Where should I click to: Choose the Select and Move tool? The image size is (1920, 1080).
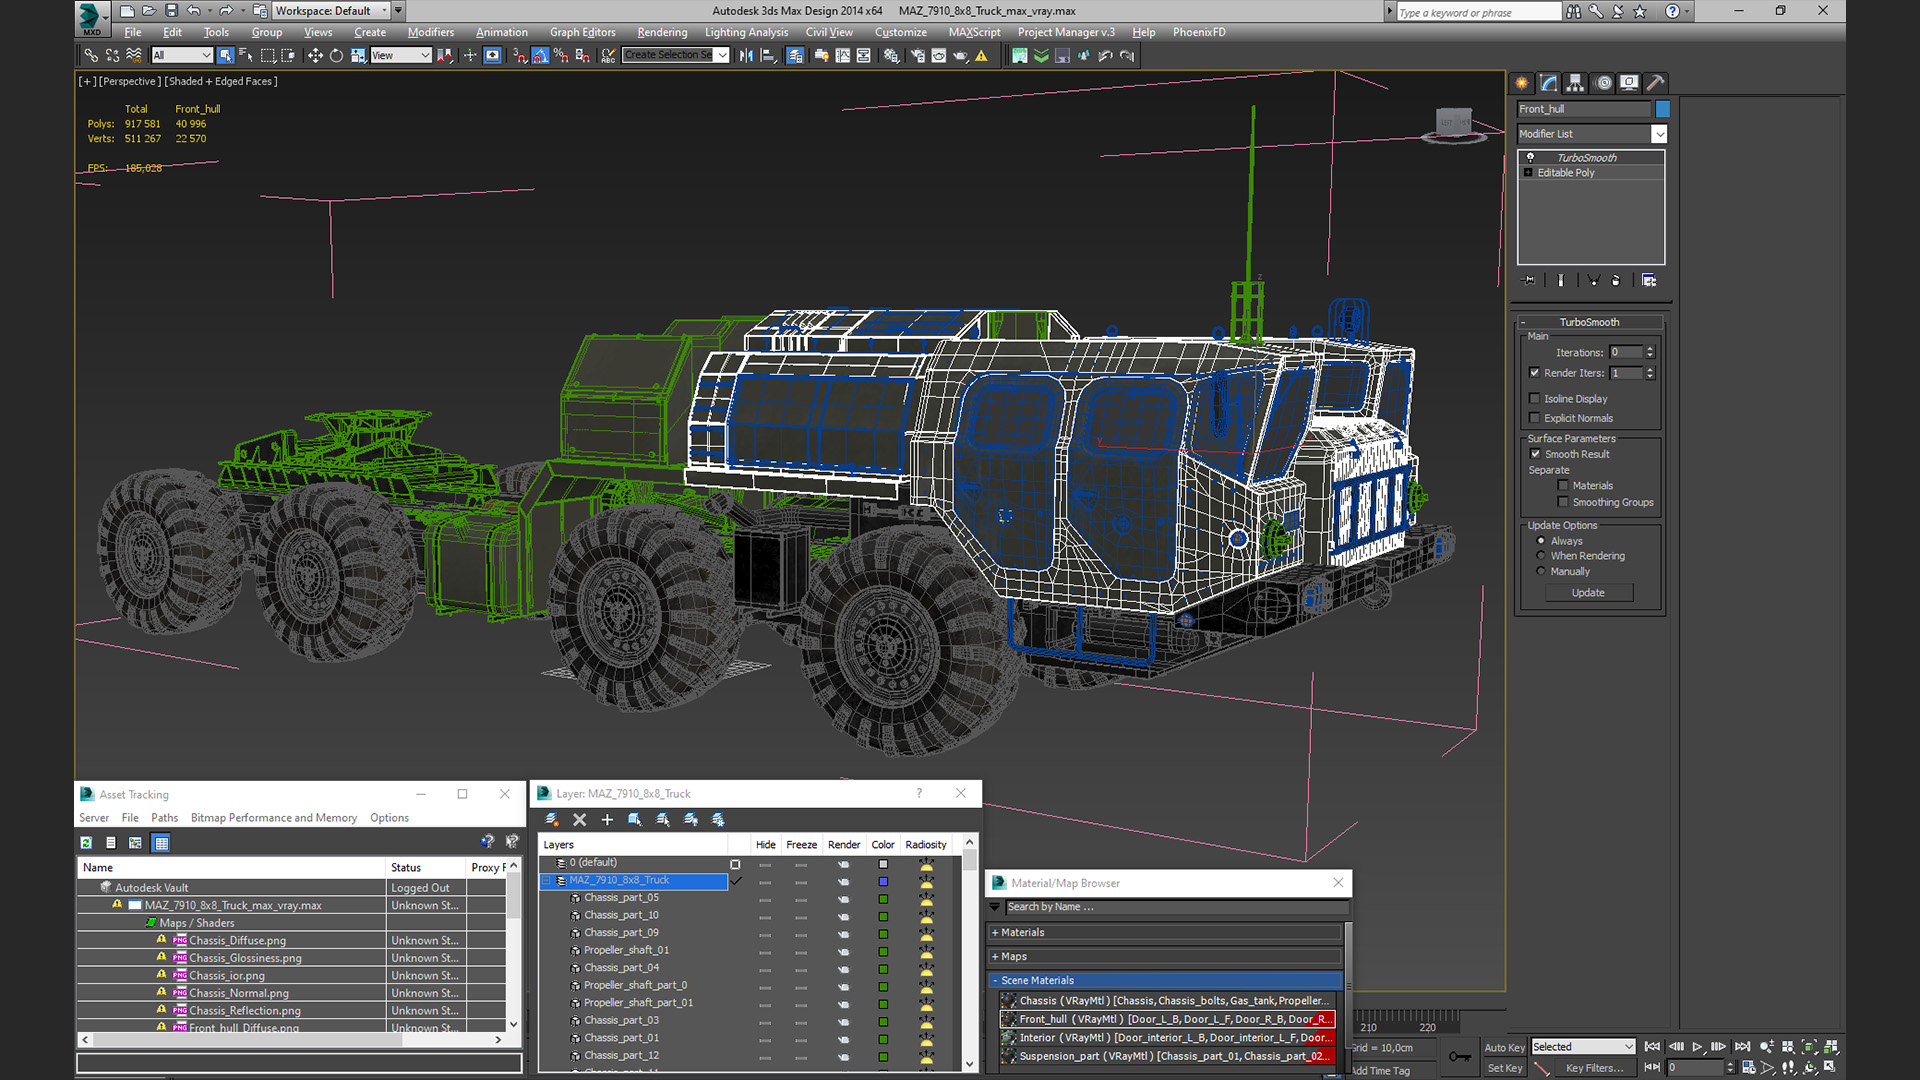315,56
